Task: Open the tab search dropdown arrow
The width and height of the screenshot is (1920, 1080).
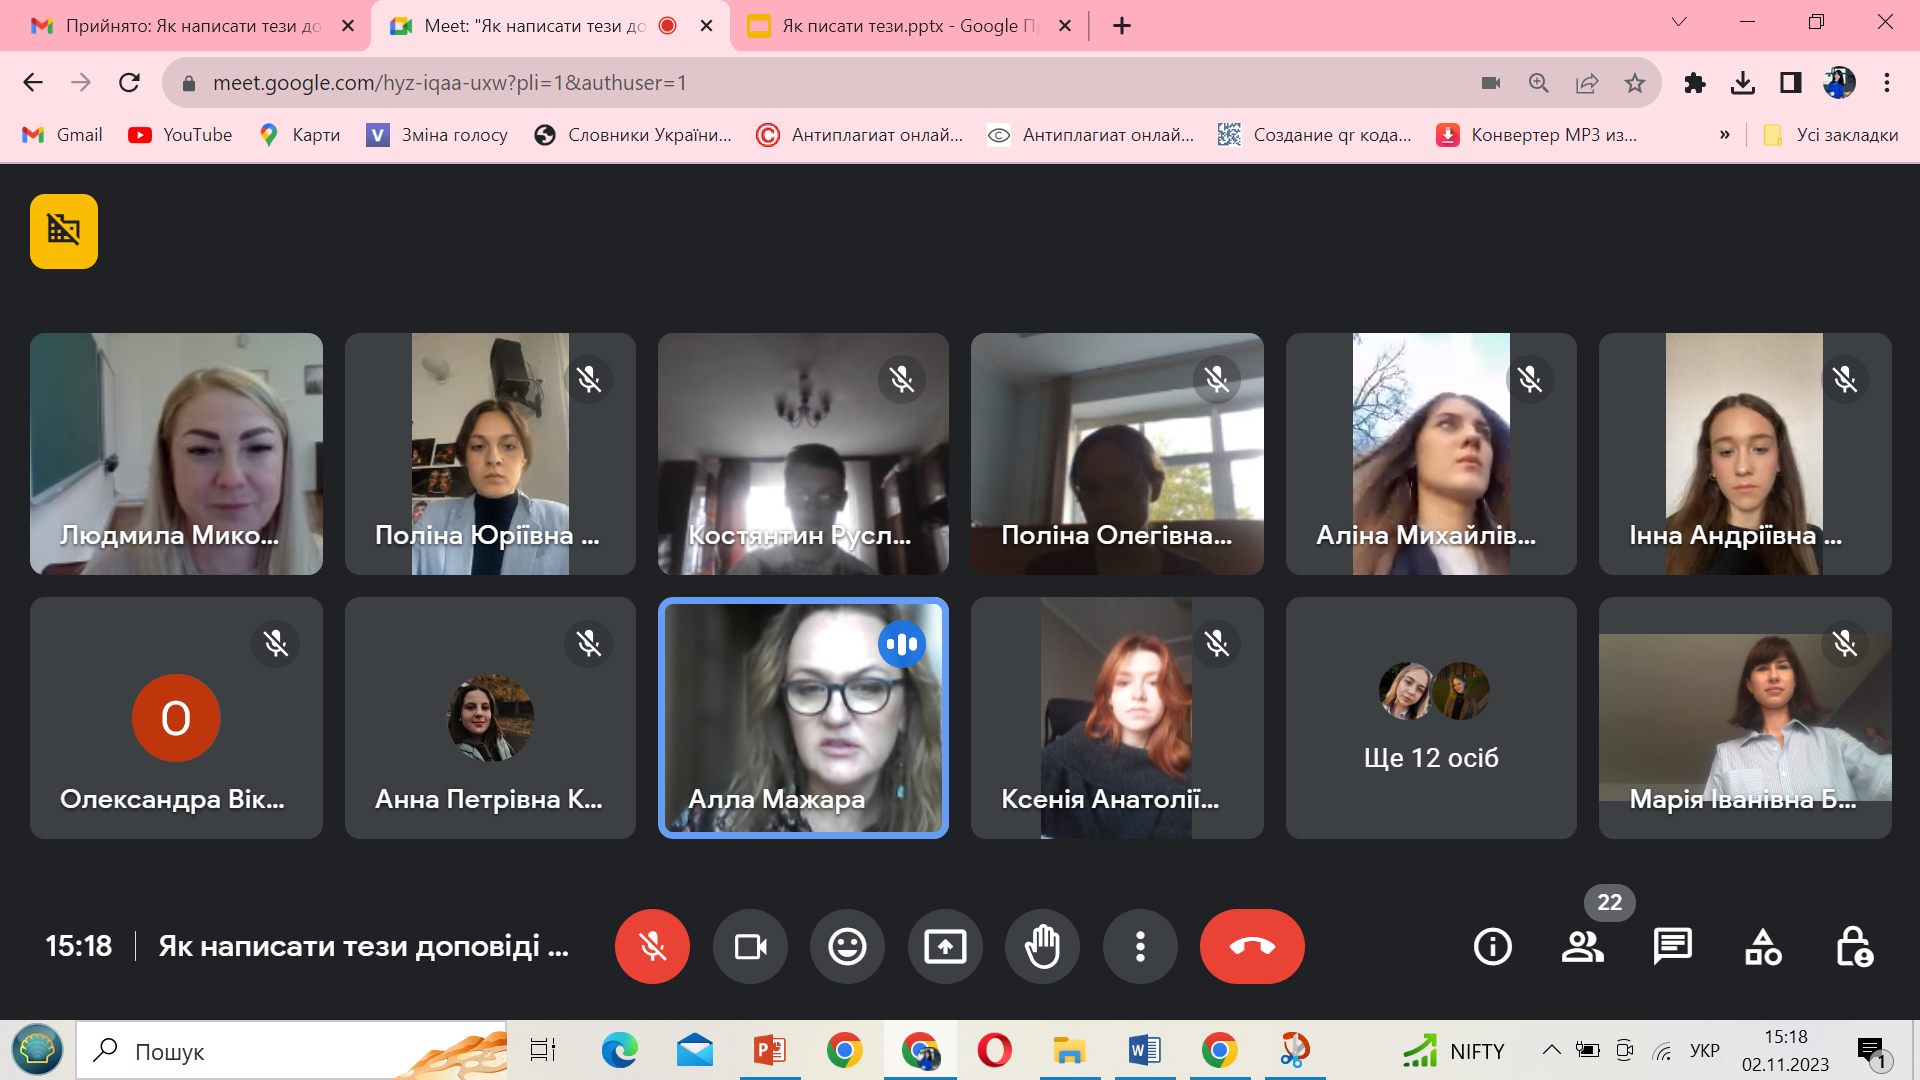Action: (x=1679, y=22)
